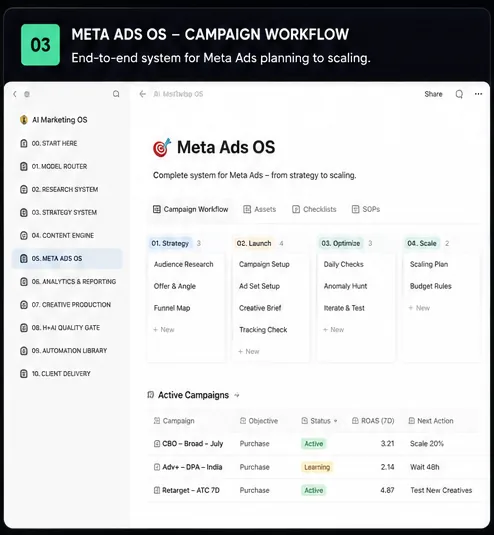Collapse the sidebar with the back chevron
Image resolution: width=494 pixels, height=535 pixels.
pos(15,94)
